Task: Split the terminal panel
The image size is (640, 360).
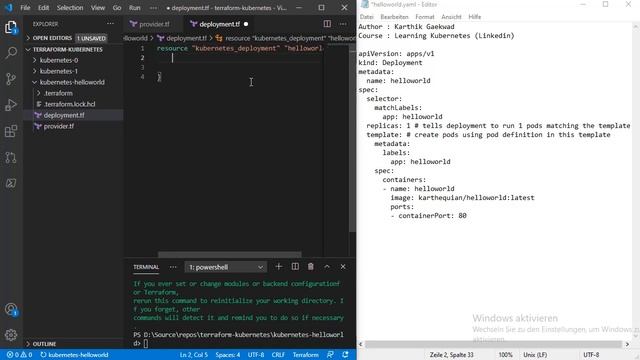Action: click(x=295, y=267)
